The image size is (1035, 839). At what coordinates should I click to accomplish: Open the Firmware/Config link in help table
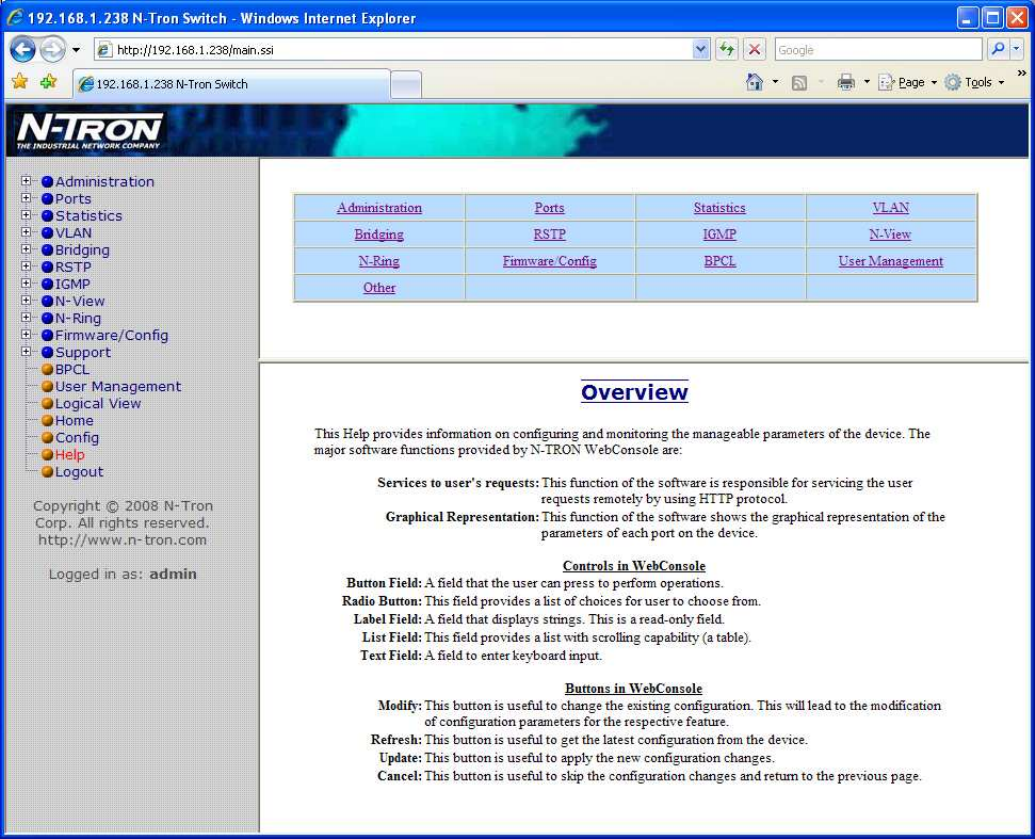549,261
